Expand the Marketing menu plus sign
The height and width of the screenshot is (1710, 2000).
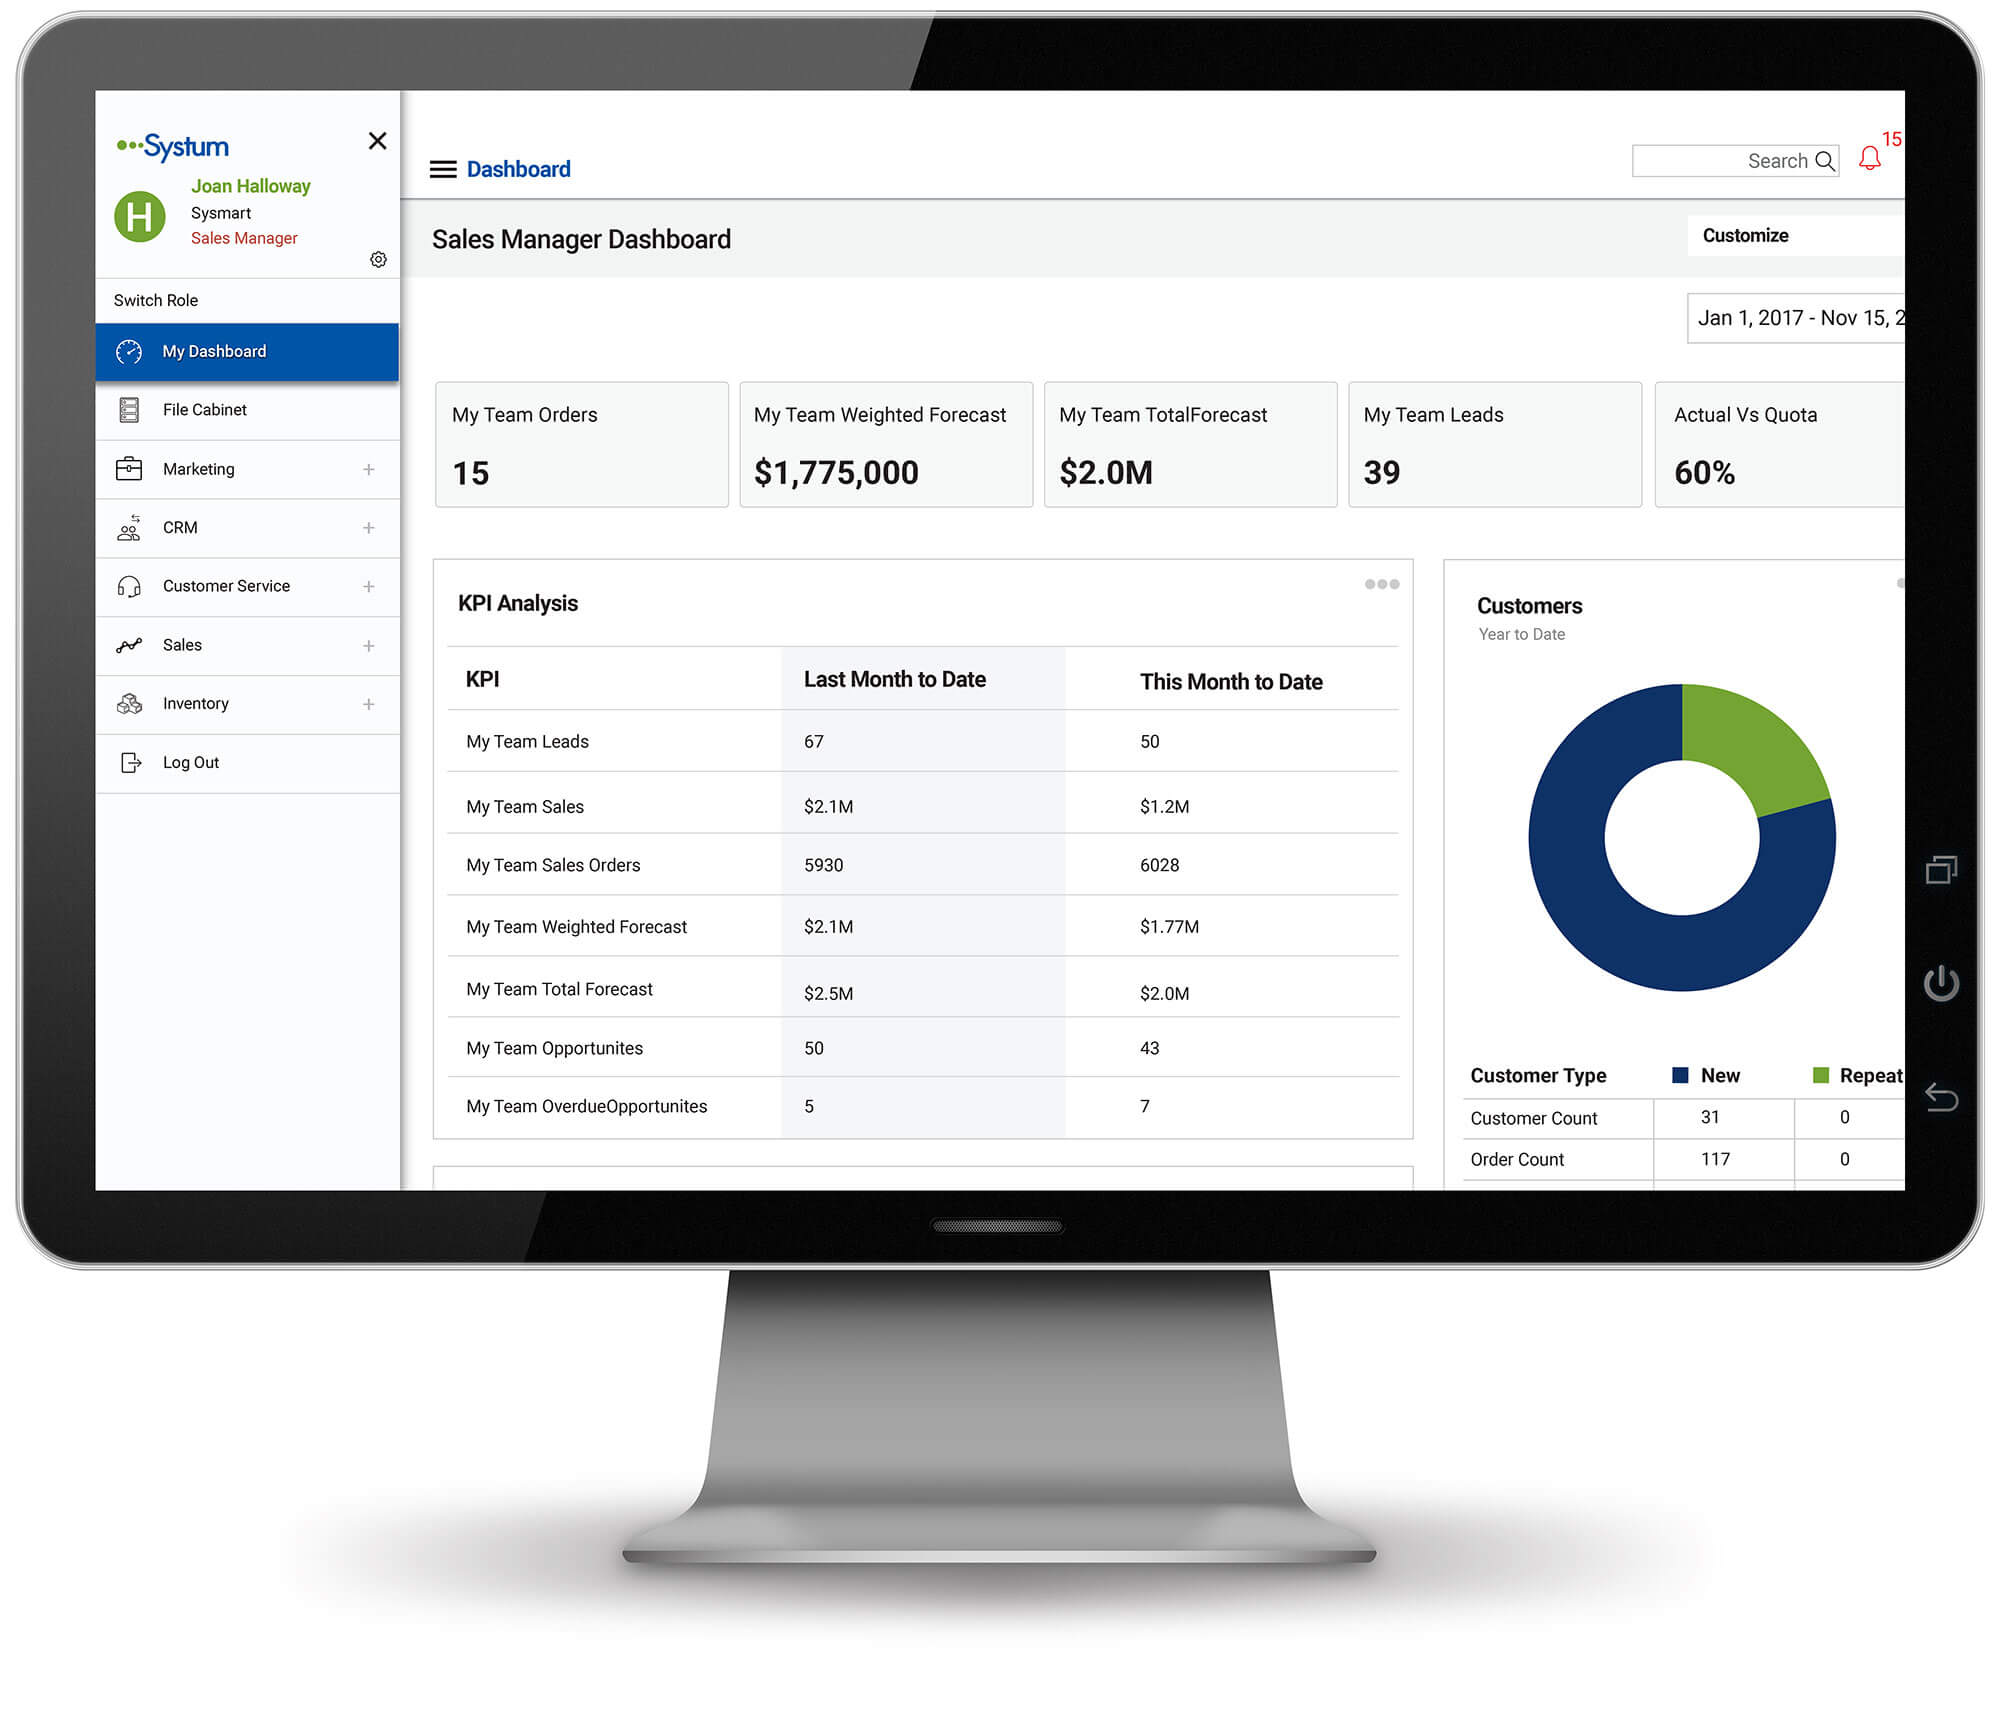pos(369,470)
